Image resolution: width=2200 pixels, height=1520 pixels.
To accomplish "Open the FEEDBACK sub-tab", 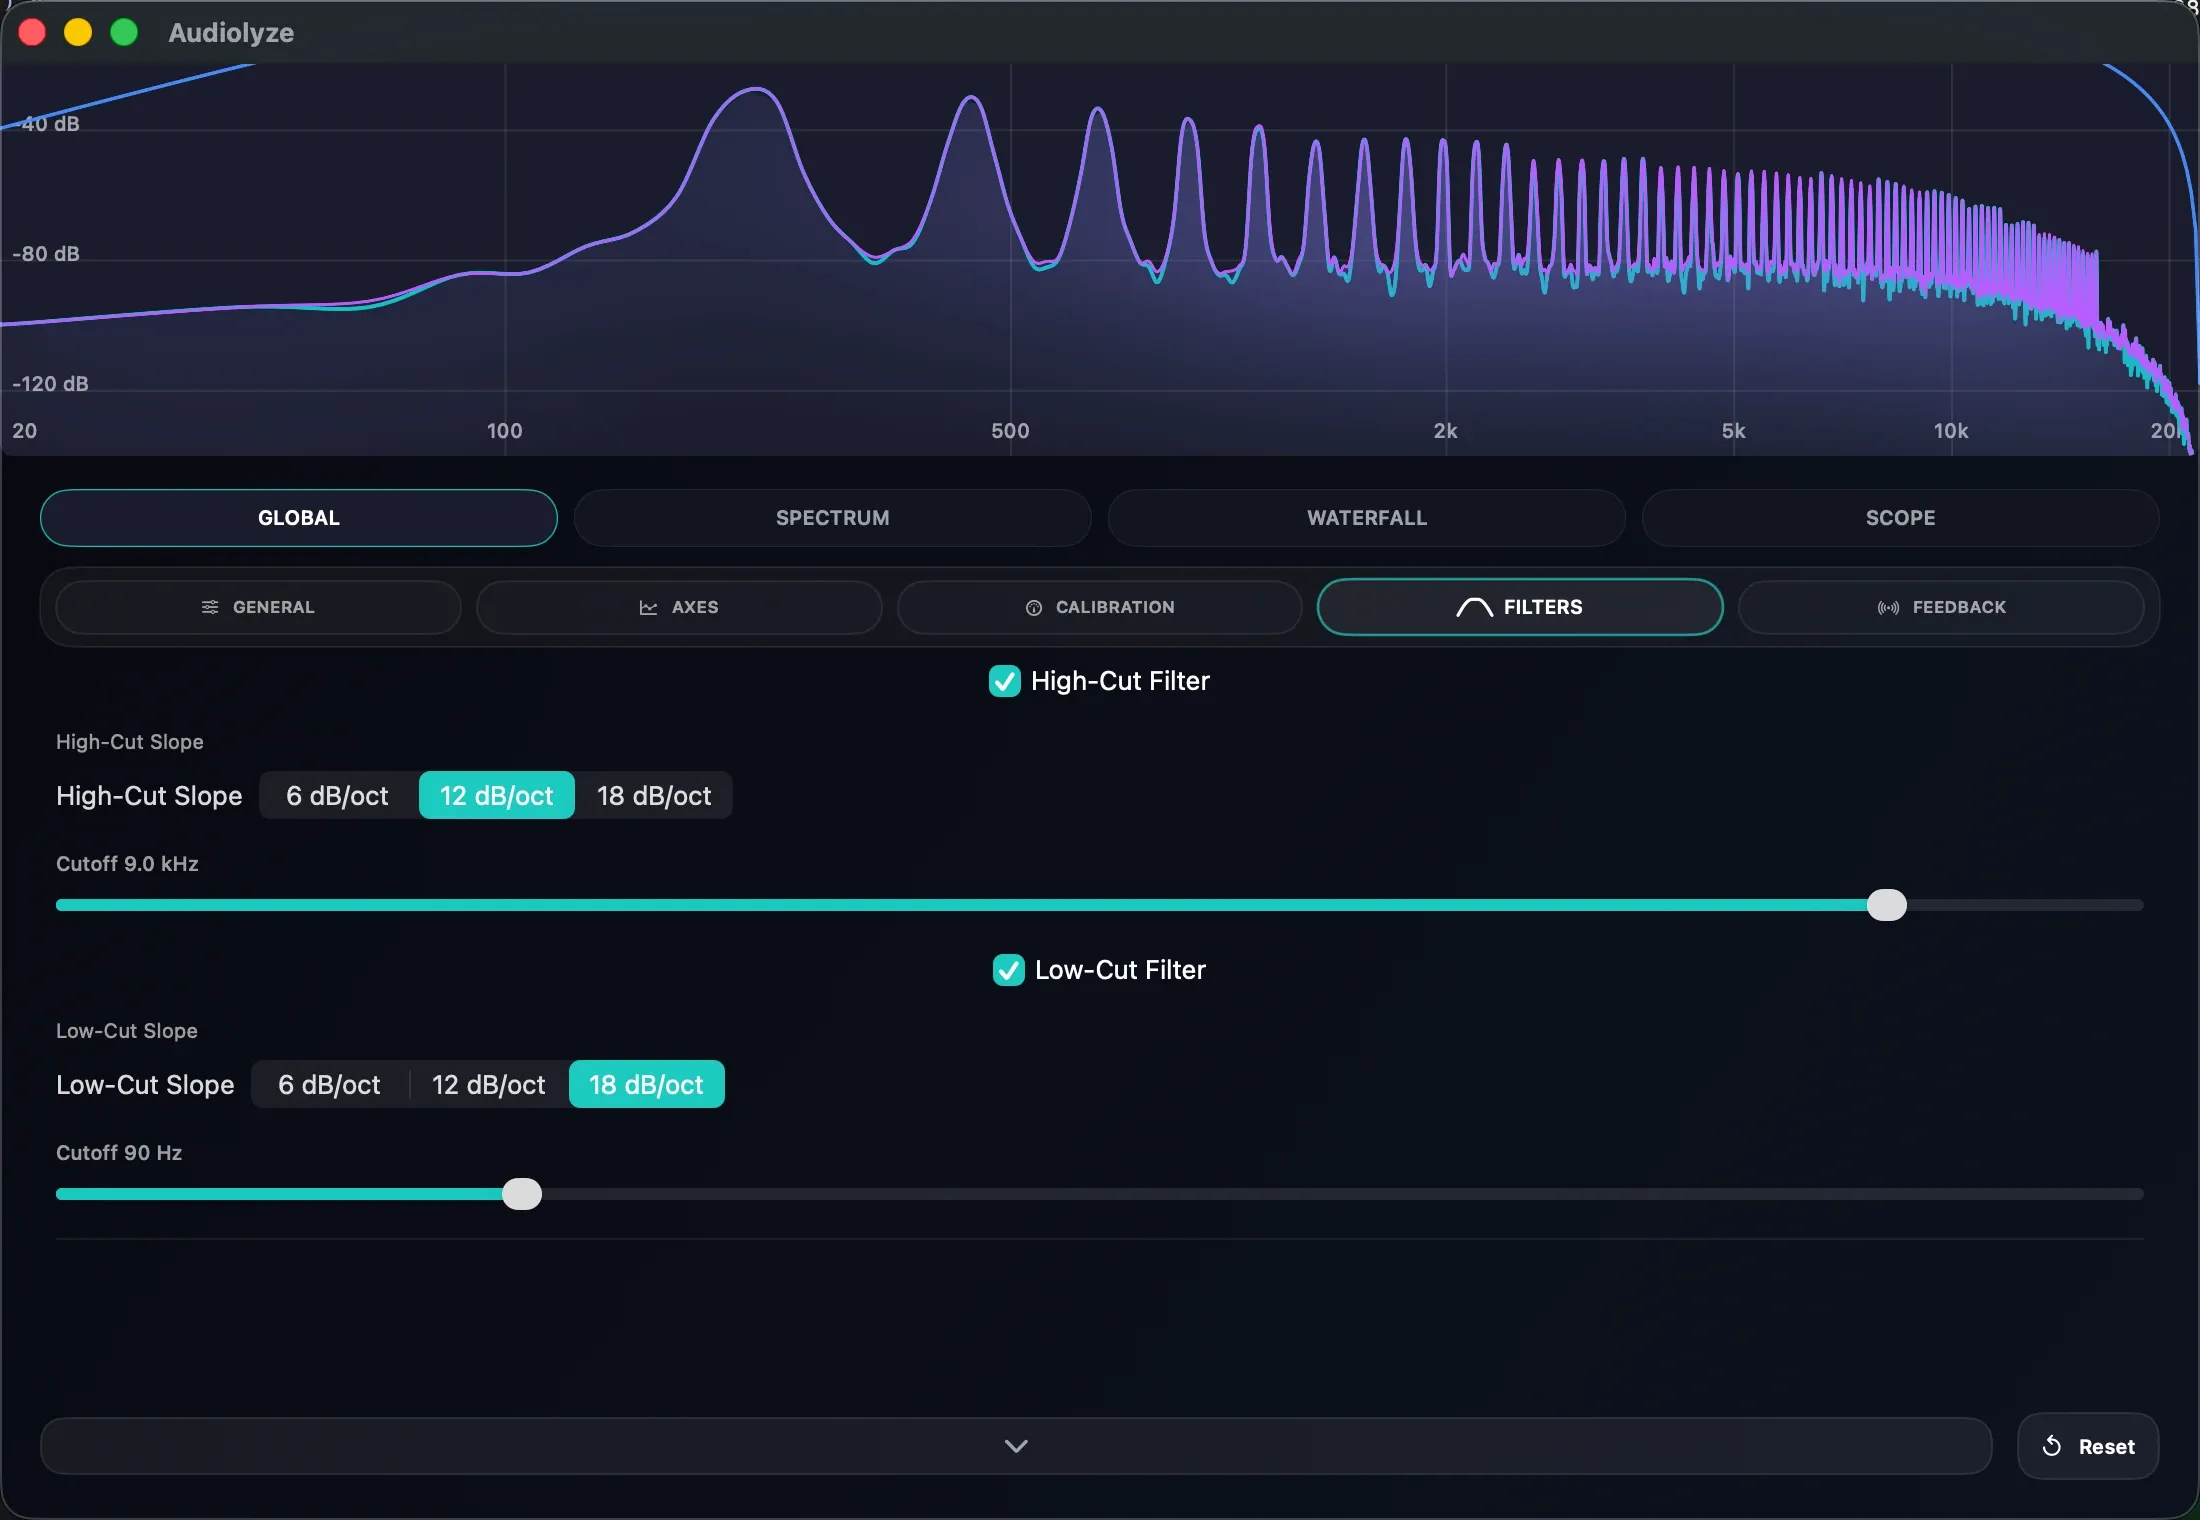I will (1941, 607).
